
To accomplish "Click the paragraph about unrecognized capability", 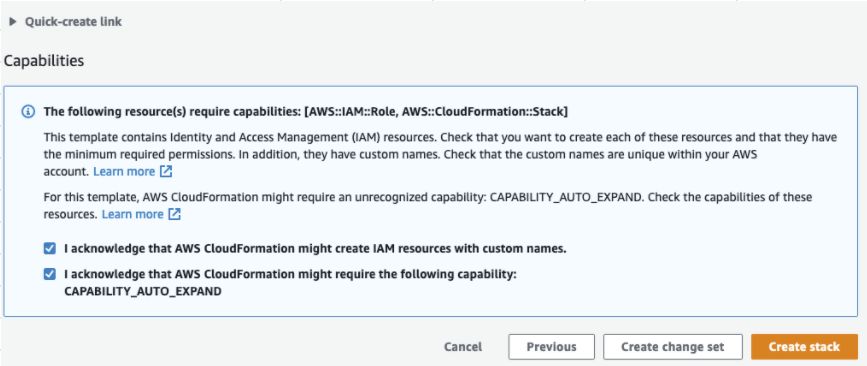I will [427, 206].
